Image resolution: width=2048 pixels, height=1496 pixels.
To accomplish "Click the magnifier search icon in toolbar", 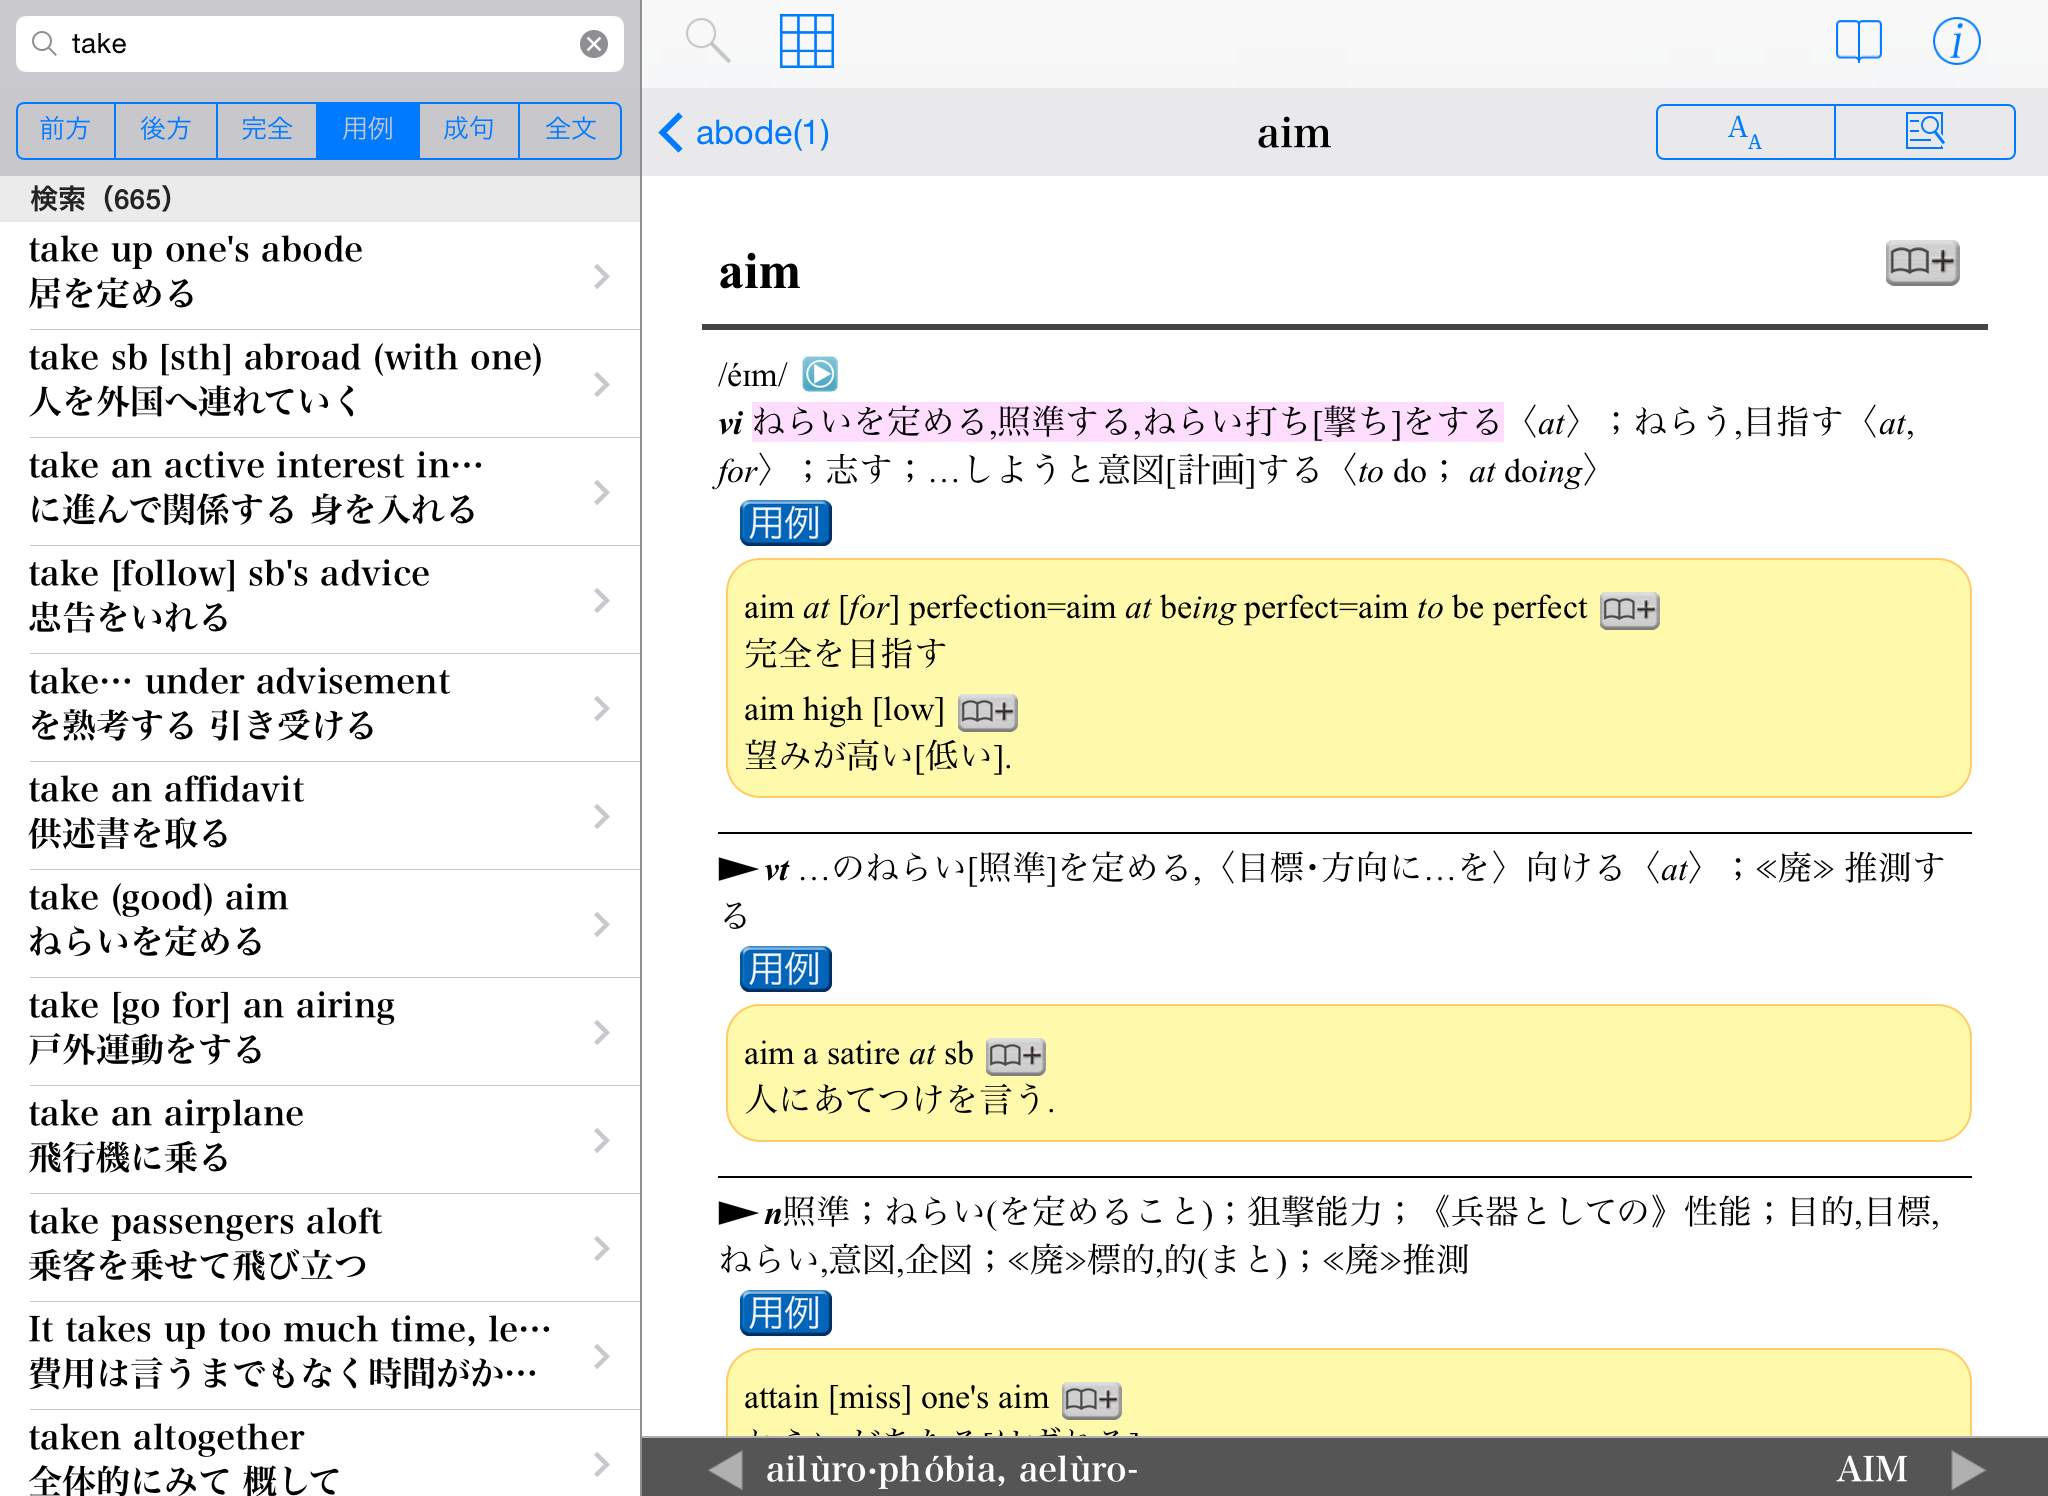I will [x=707, y=41].
